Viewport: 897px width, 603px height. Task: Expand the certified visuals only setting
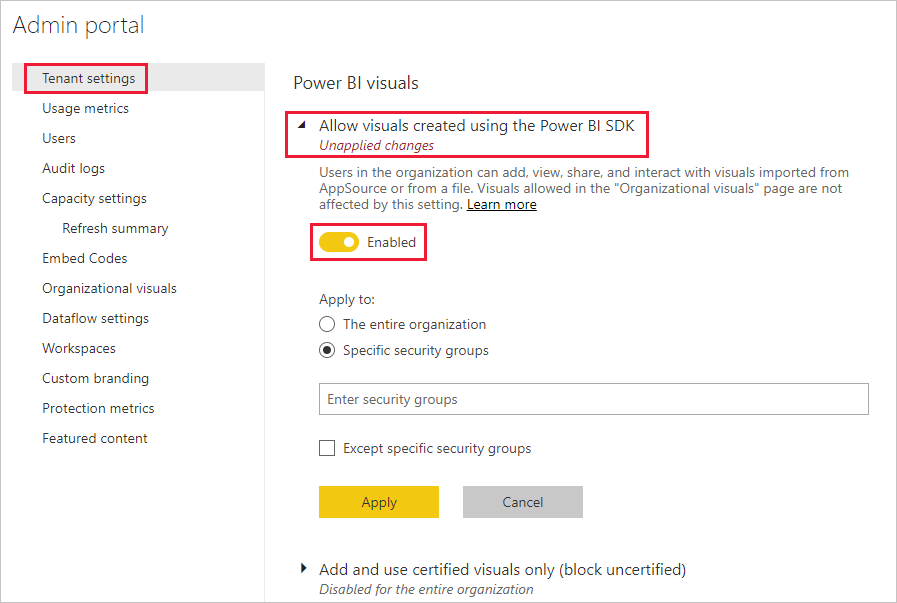tap(303, 569)
